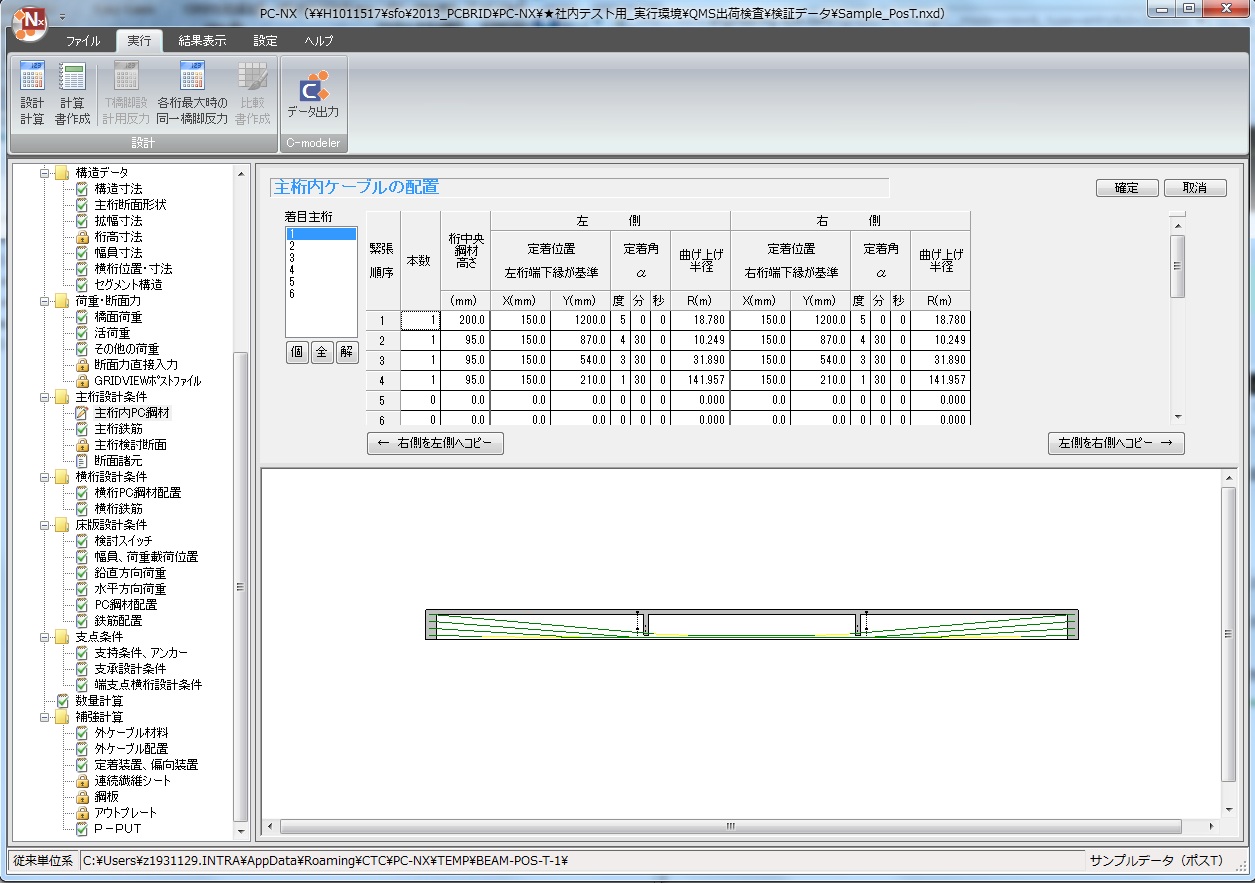Open the ヘルプ tab
1255x883 pixels.
pyautogui.click(x=319, y=41)
